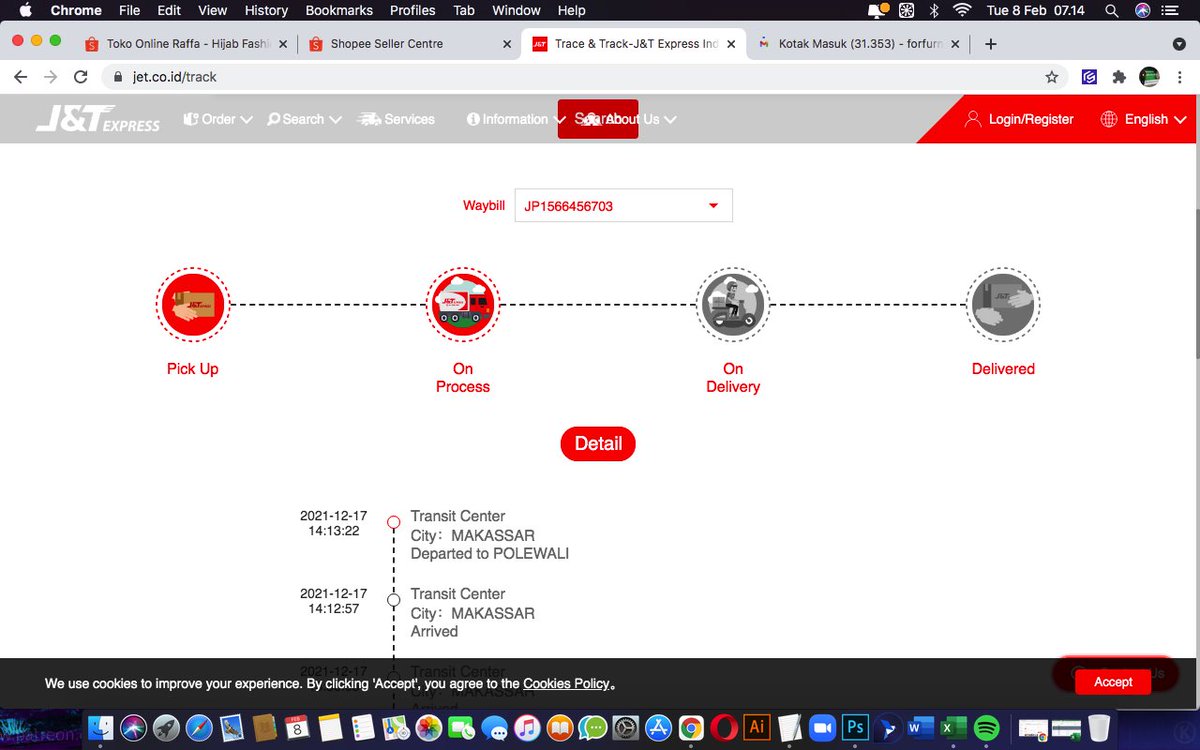The height and width of the screenshot is (750, 1200).
Task: Open Music app in the Dock
Action: click(527, 727)
